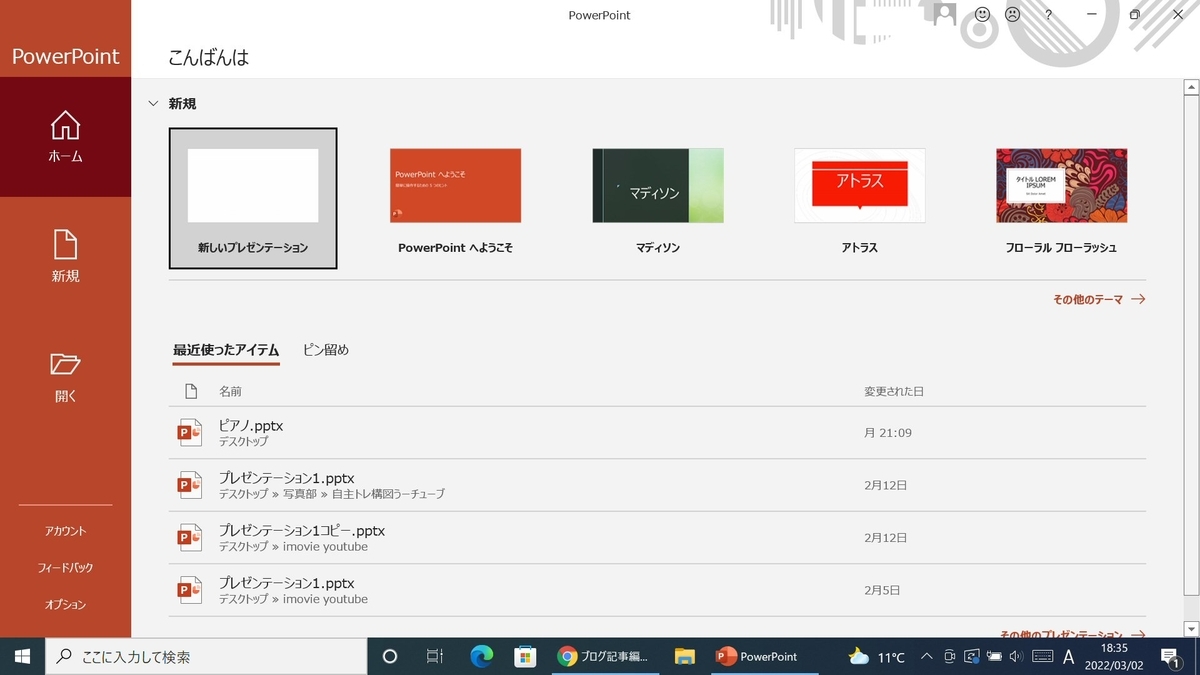Open the 開く folder sidebar icon
1200x675 pixels.
click(65, 376)
